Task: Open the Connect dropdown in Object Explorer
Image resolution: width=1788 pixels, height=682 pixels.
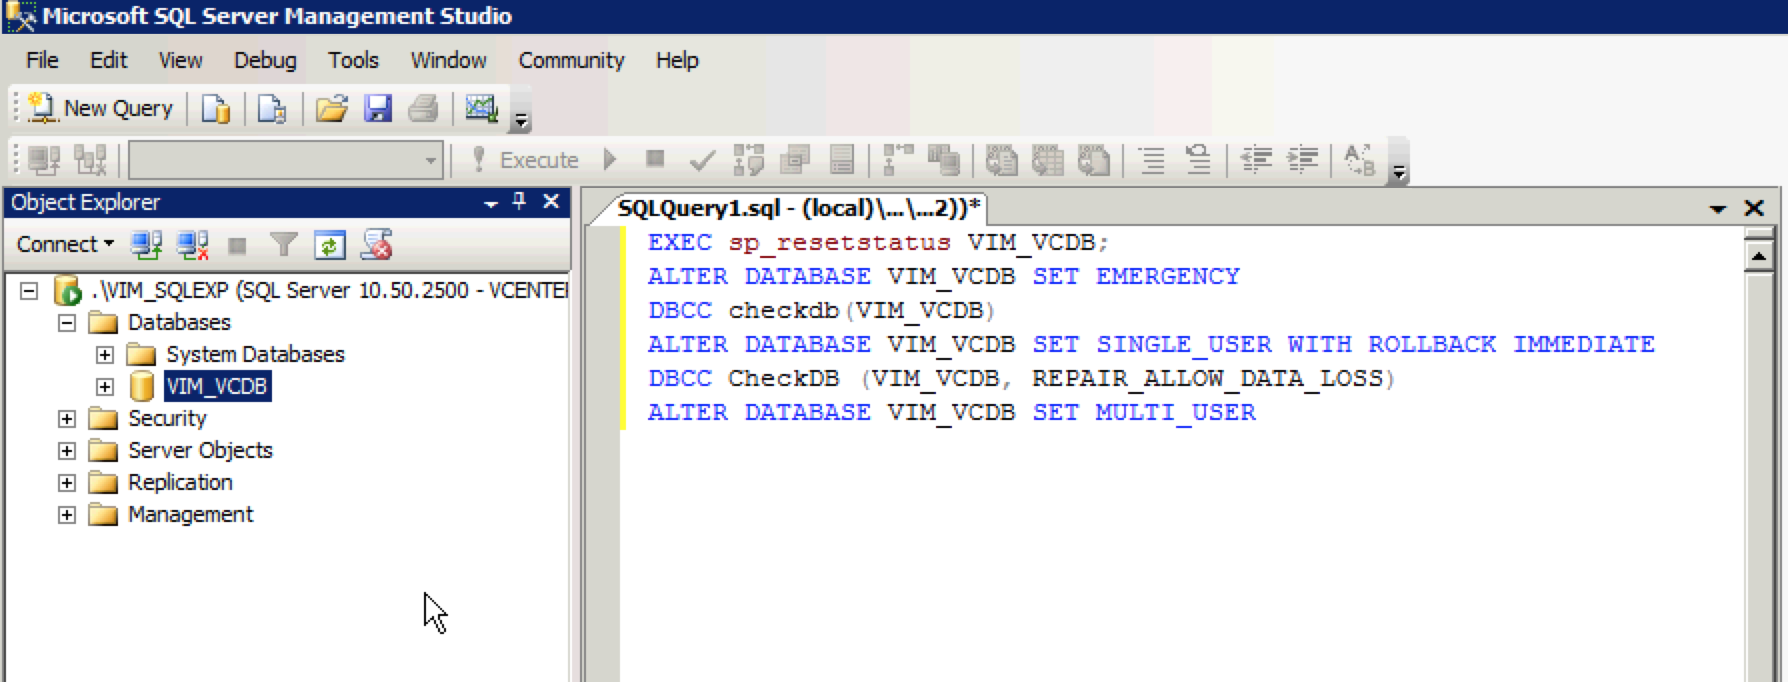Action: tap(65, 244)
